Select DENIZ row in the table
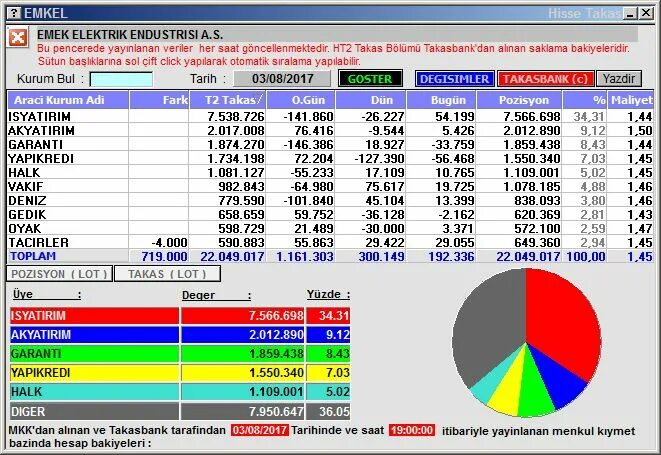661x455 pixels. point(330,200)
